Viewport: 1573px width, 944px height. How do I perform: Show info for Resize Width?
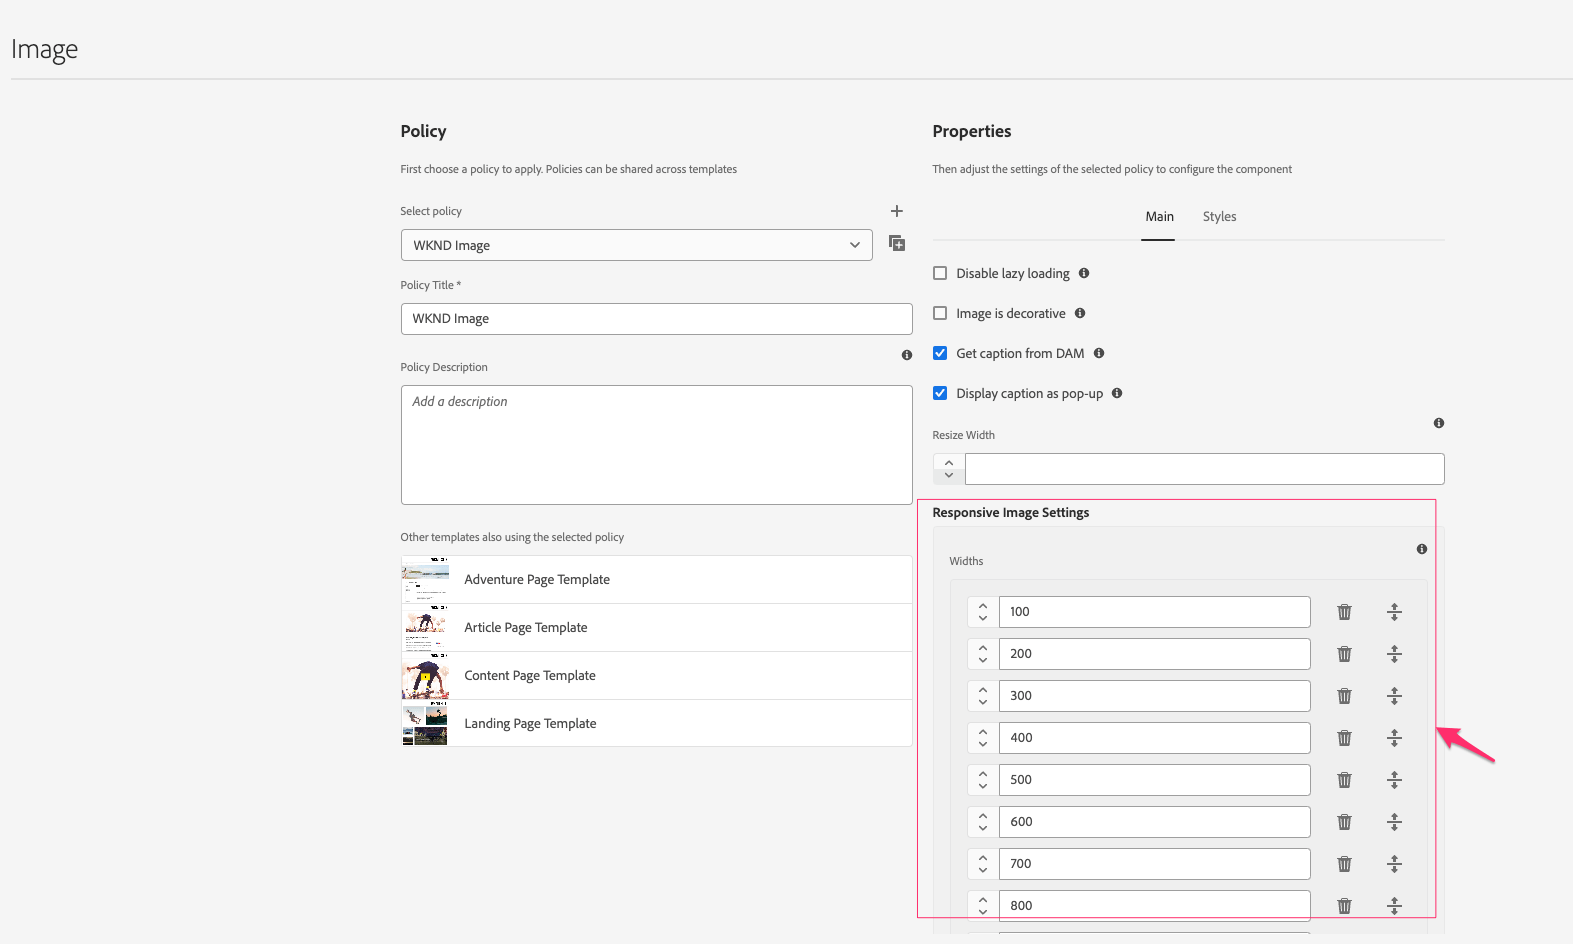(1439, 423)
